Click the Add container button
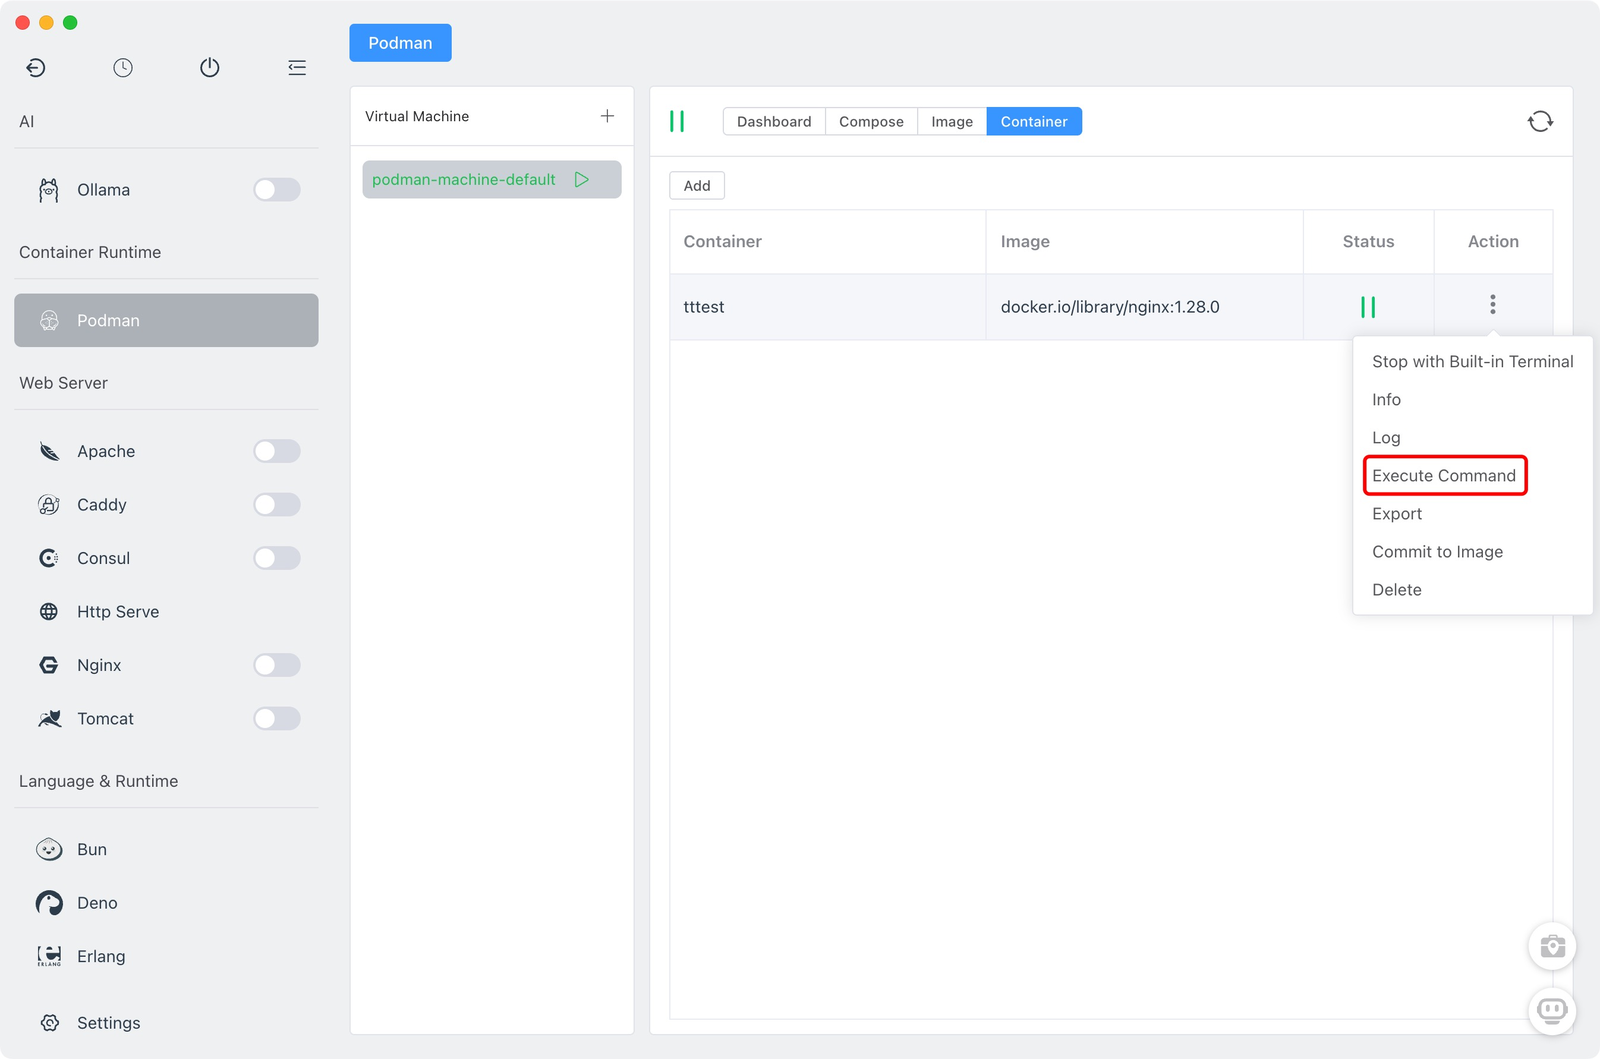1600x1059 pixels. tap(697, 186)
